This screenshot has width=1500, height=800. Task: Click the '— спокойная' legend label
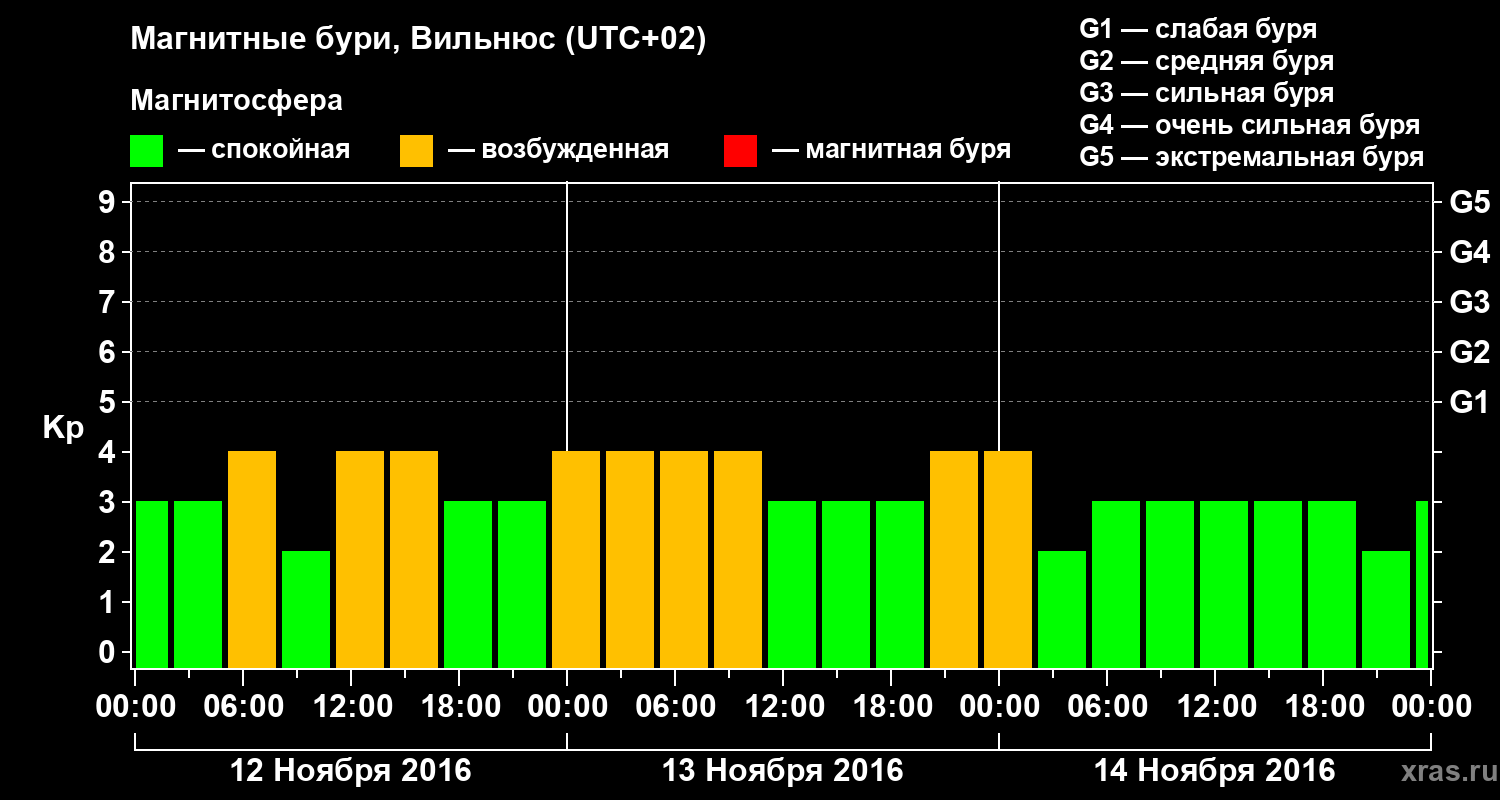(x=263, y=151)
